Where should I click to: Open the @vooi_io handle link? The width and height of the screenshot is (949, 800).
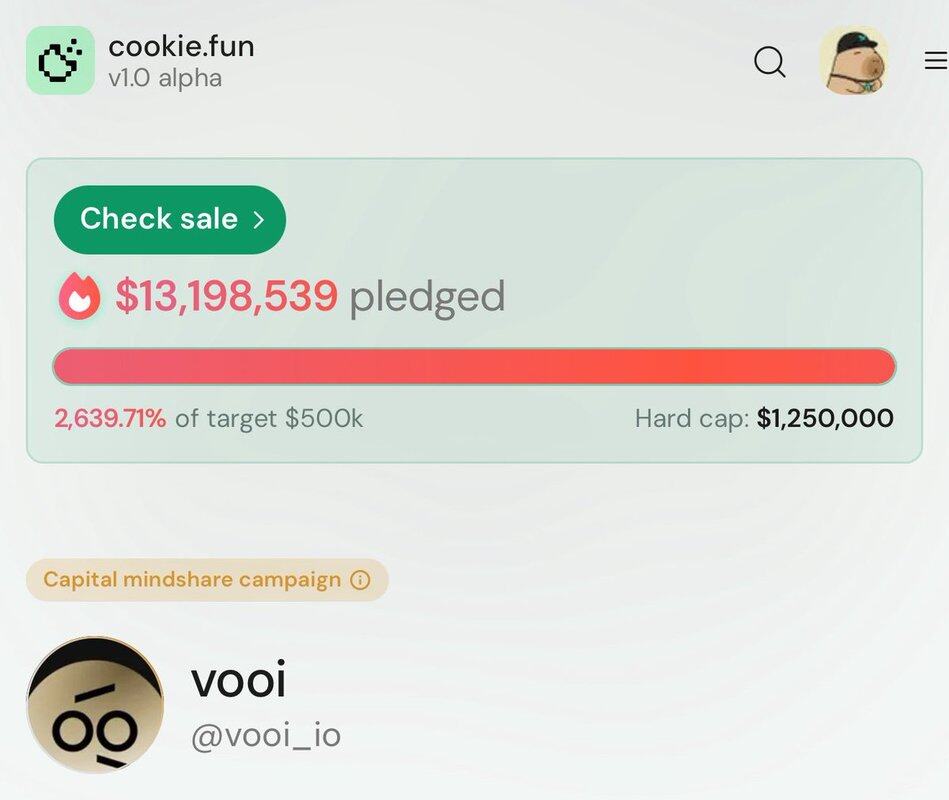(266, 735)
